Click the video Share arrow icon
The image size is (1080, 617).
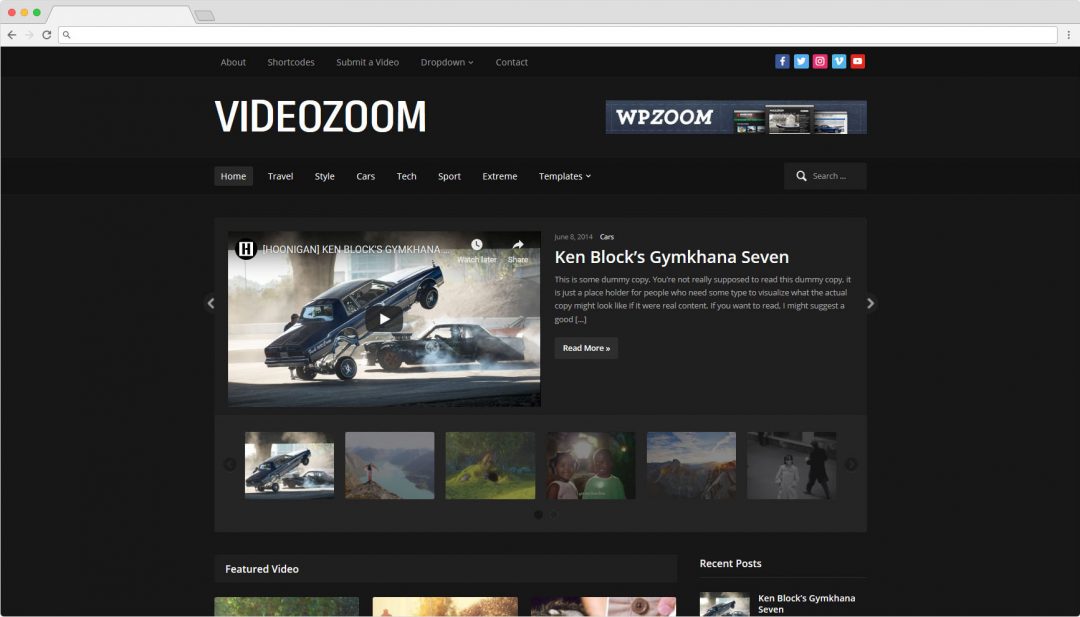[518, 246]
